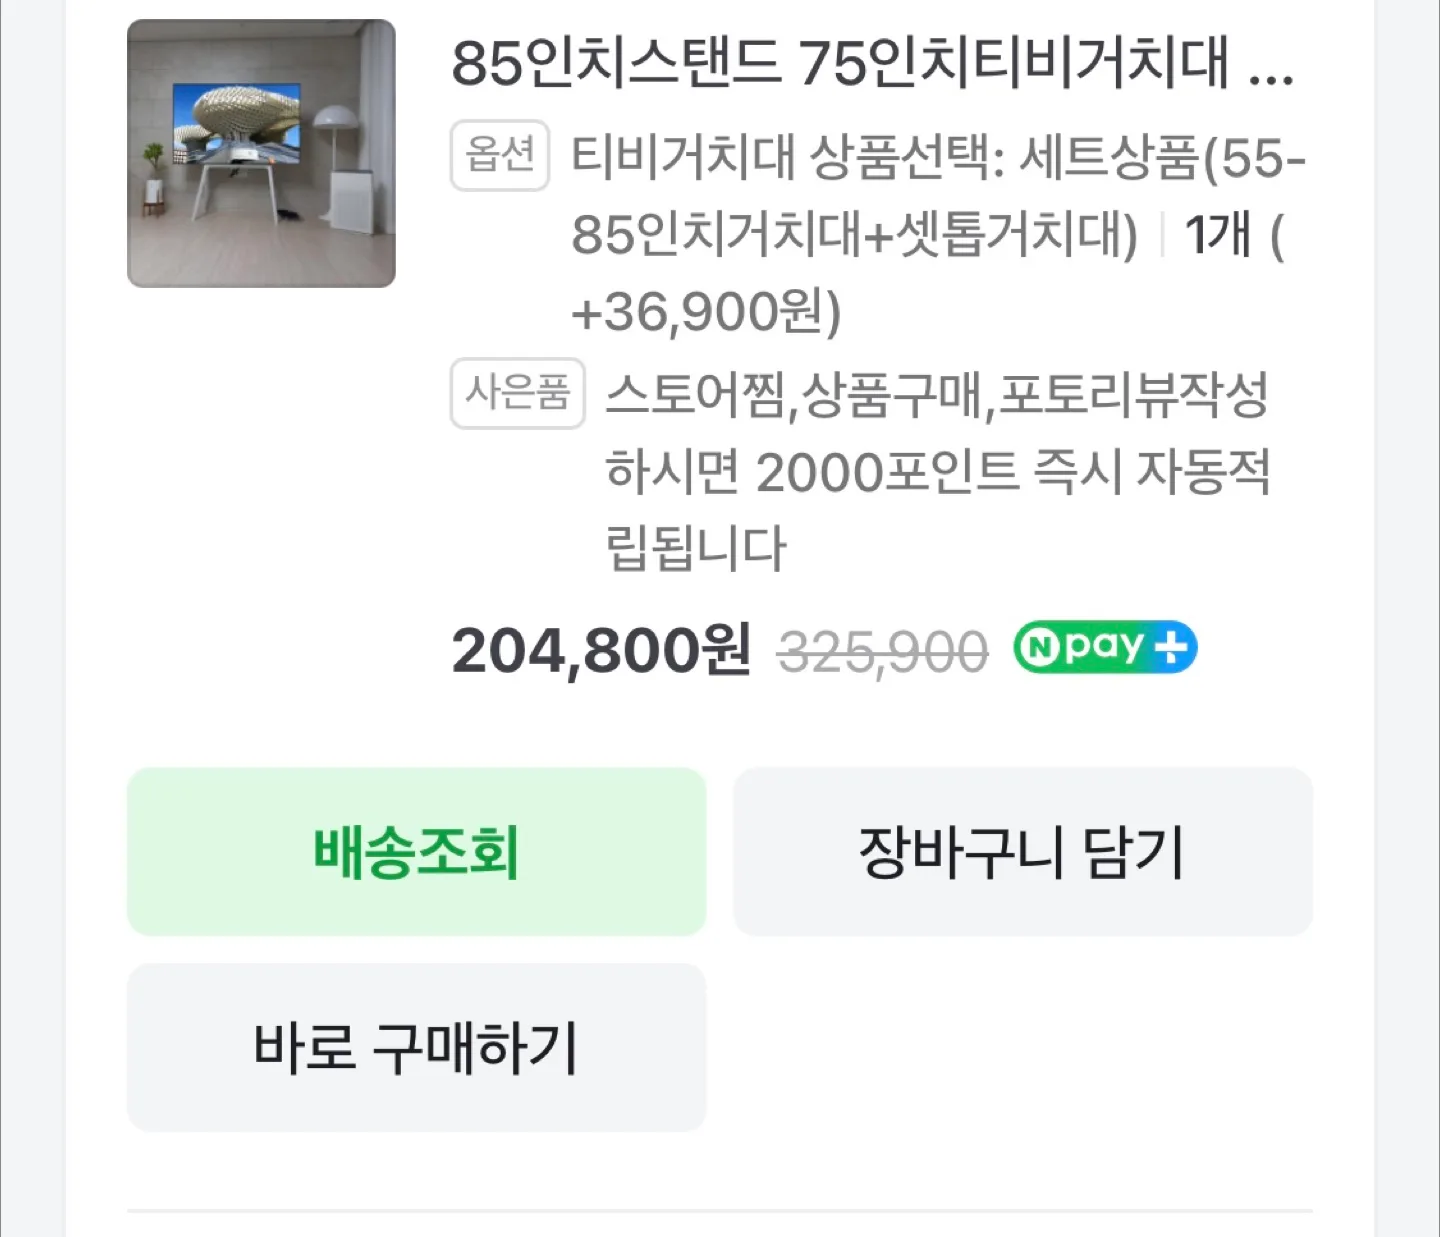1440x1237 pixels.
Task: Click the N circle logo in Npay badge
Action: (1040, 648)
